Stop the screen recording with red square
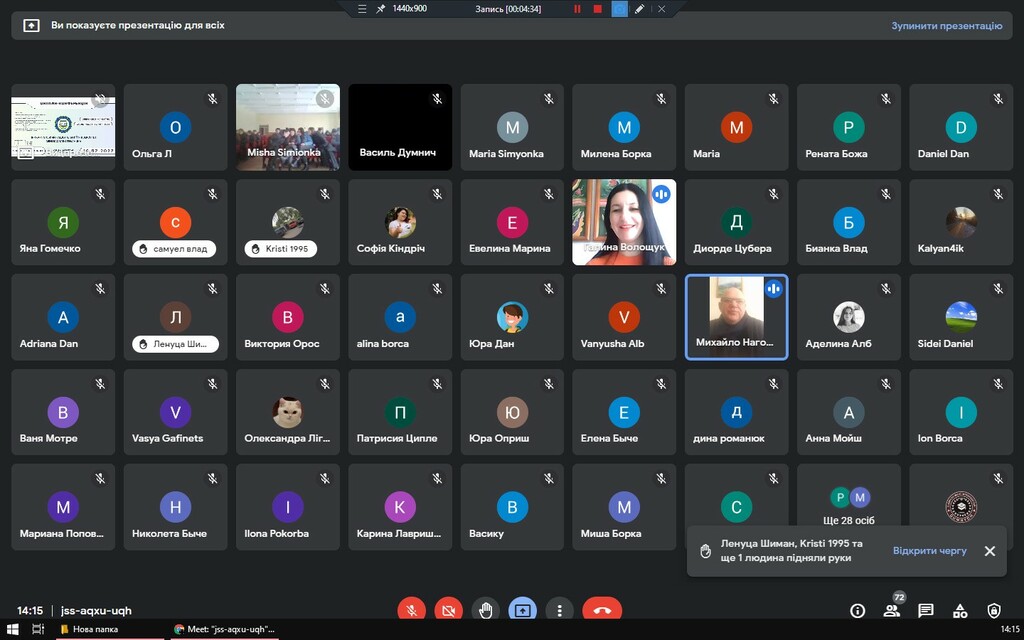Viewport: 1024px width, 640px height. pos(598,9)
